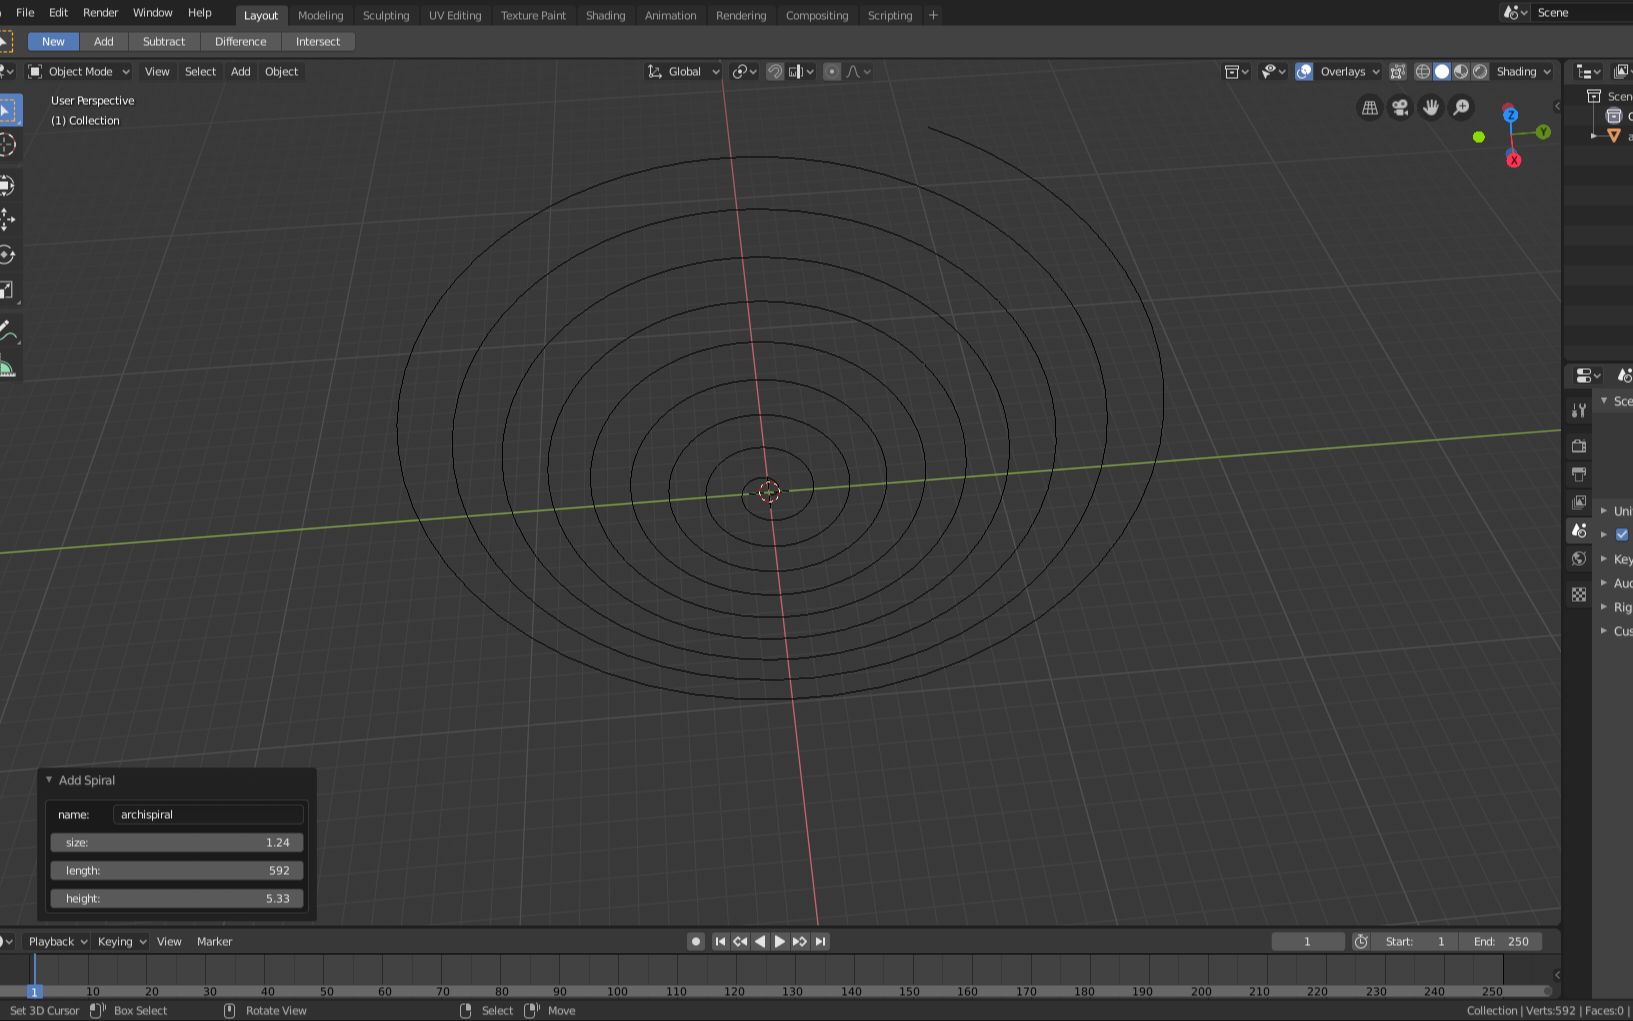
Task: Click the New button in the boolean toolbar
Action: pyautogui.click(x=52, y=41)
